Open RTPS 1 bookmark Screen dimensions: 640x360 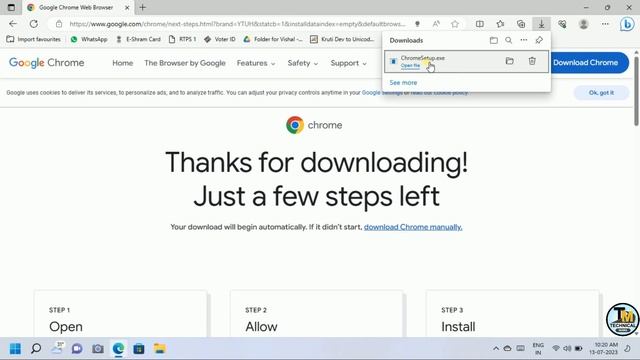coord(182,39)
